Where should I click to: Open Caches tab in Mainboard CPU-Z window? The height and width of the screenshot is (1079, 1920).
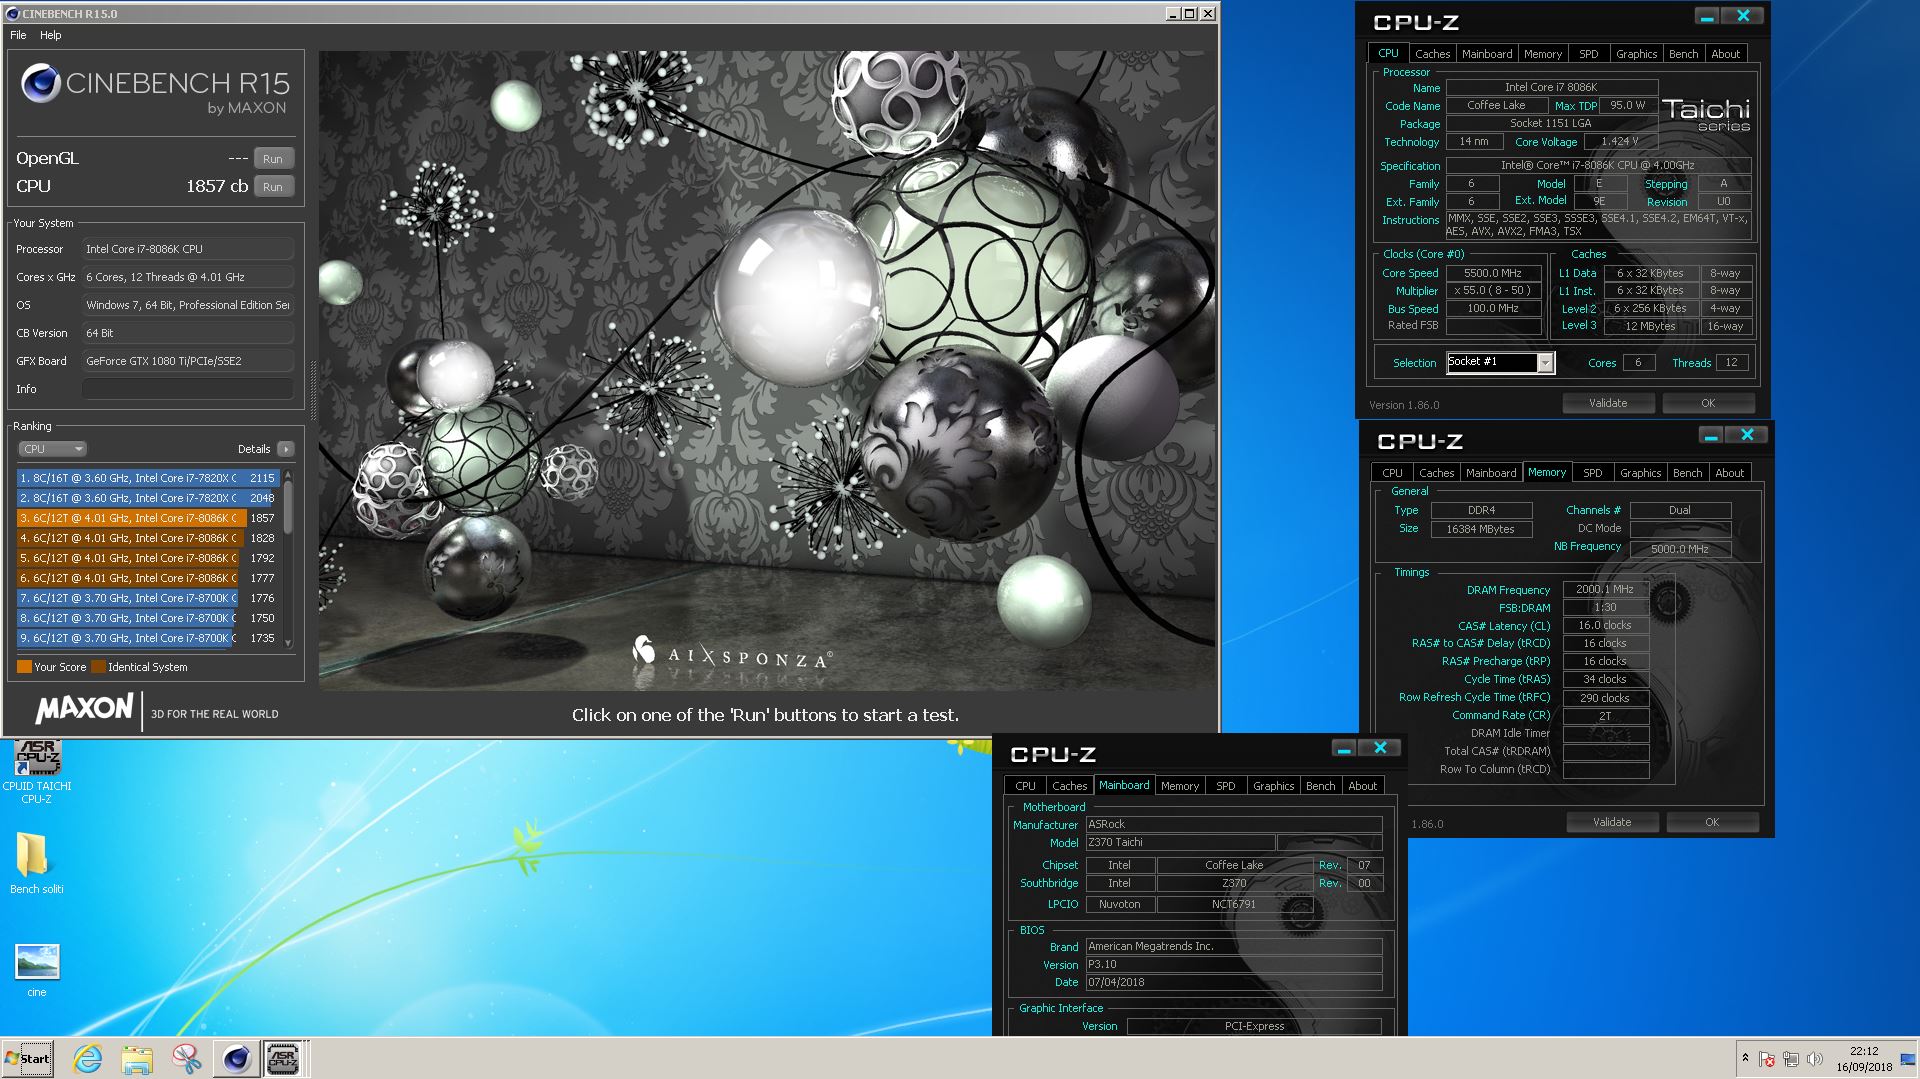[x=1069, y=786]
